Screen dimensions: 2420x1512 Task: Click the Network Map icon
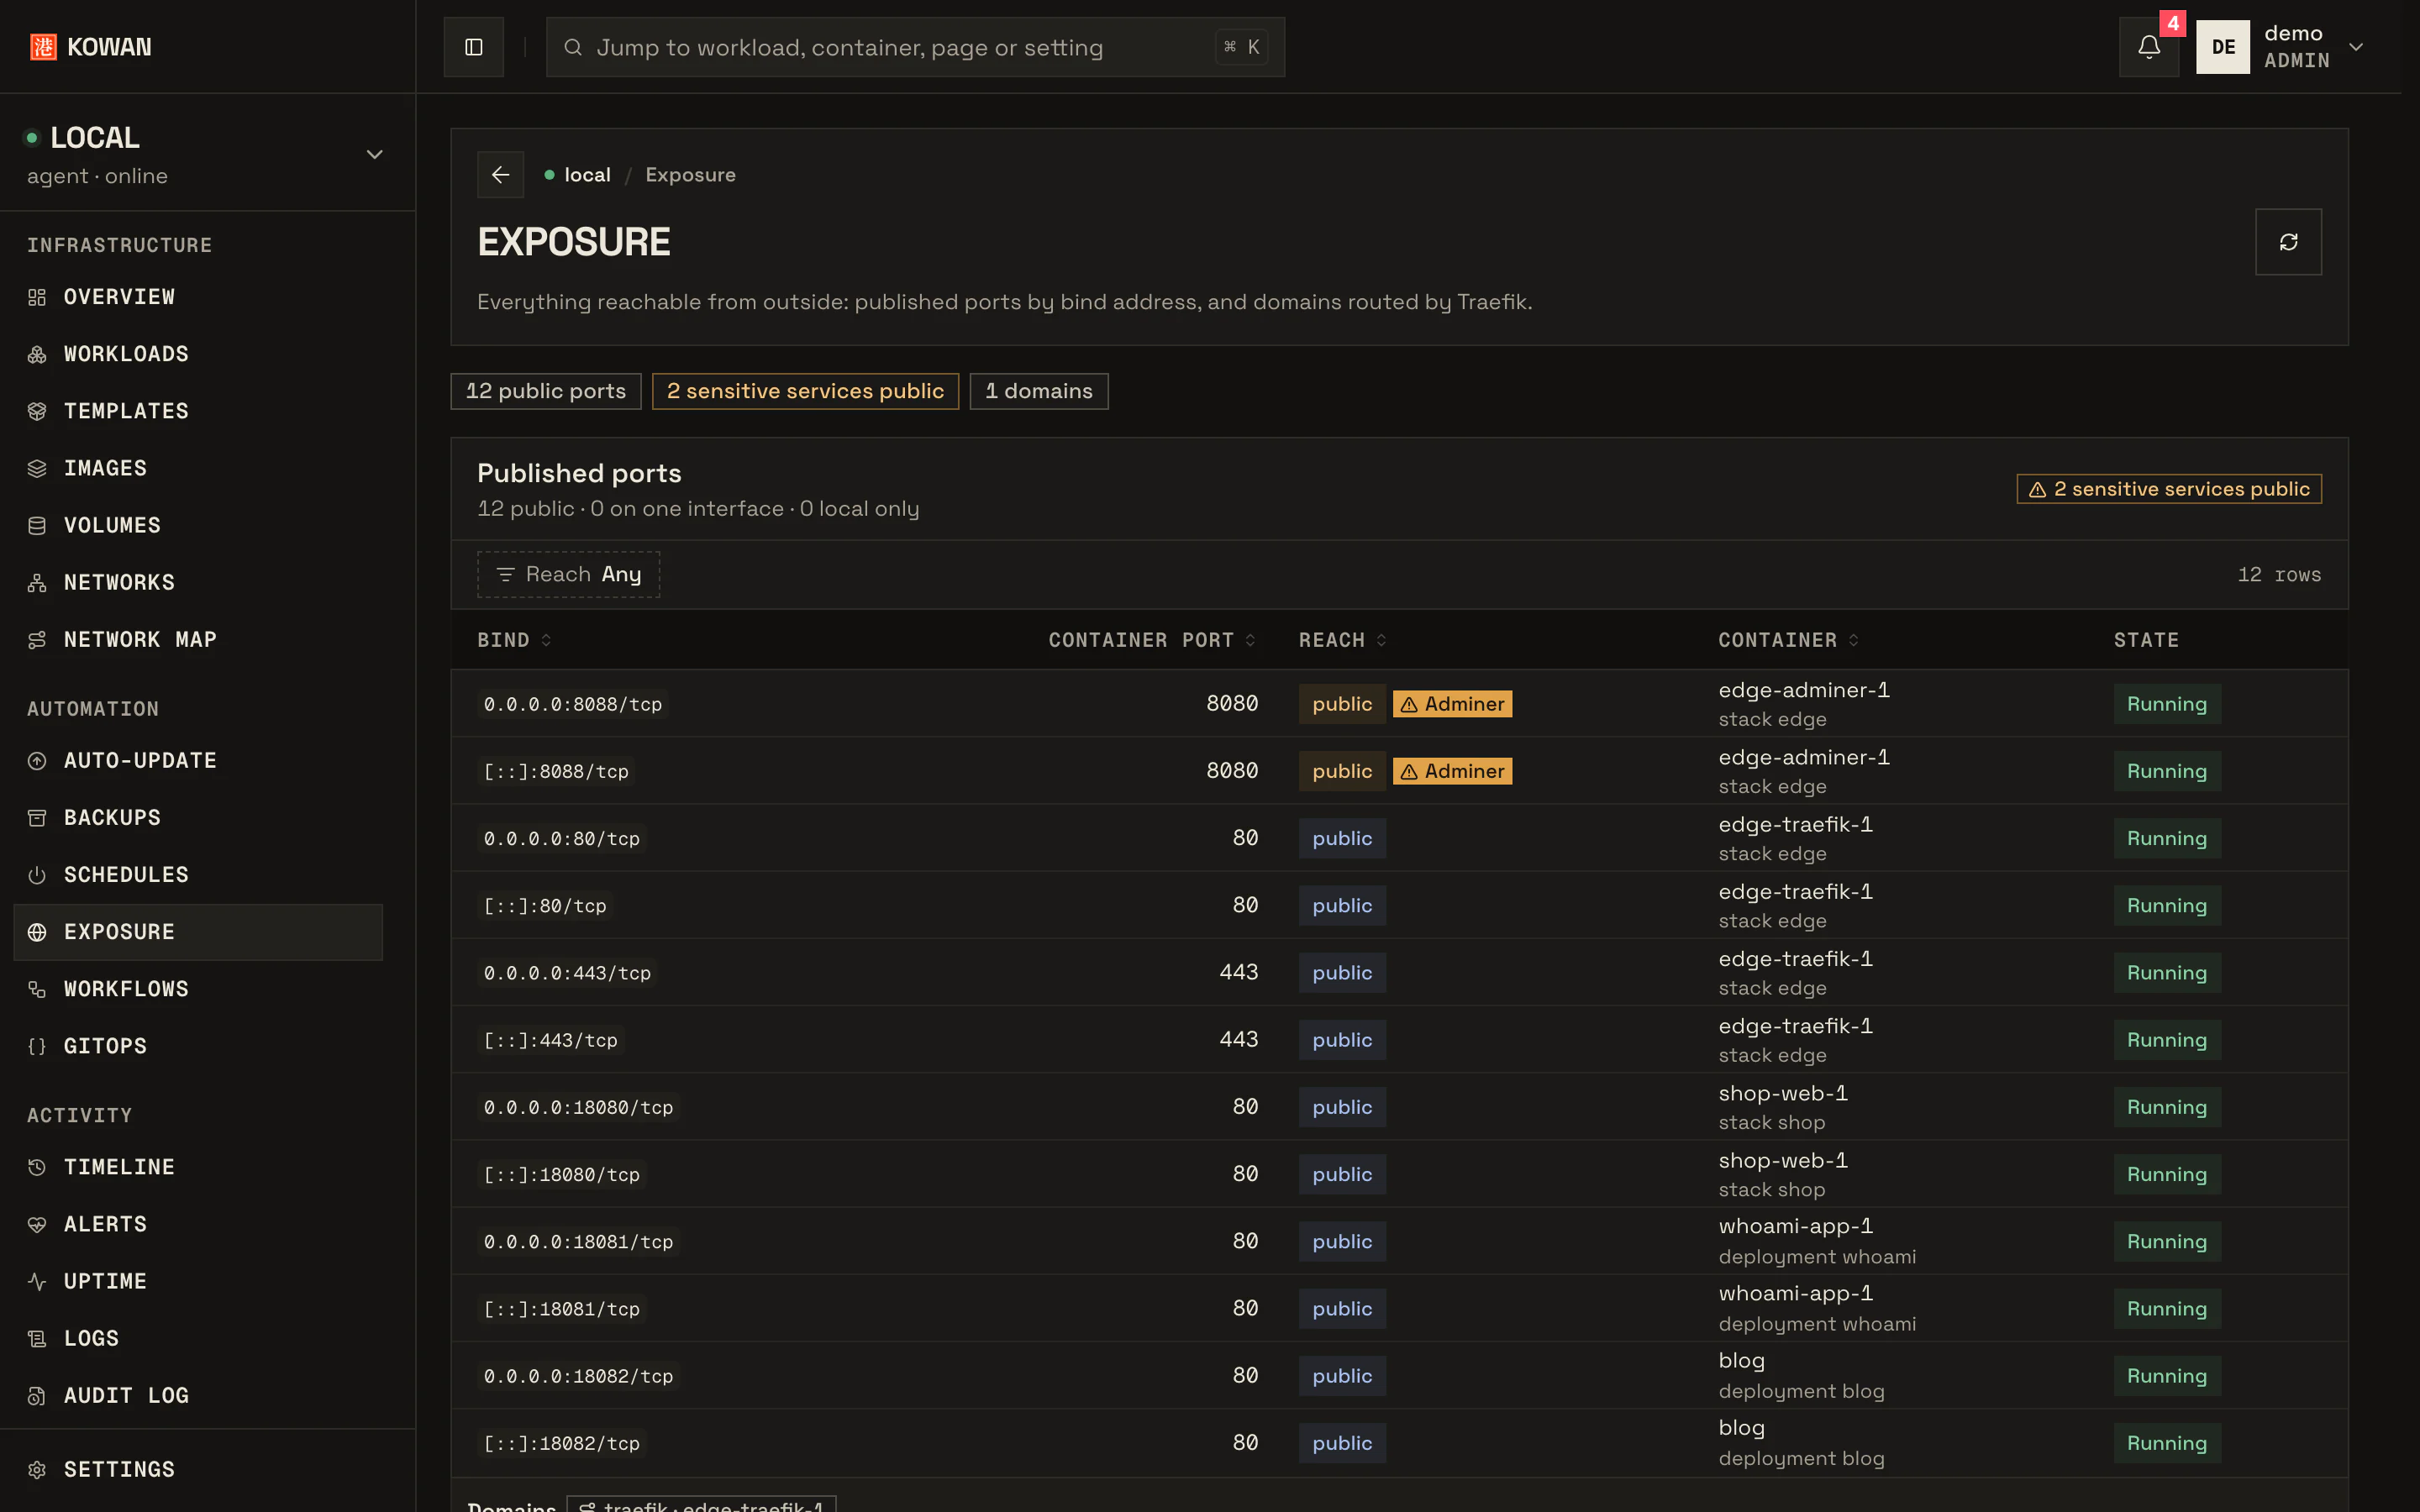[37, 639]
